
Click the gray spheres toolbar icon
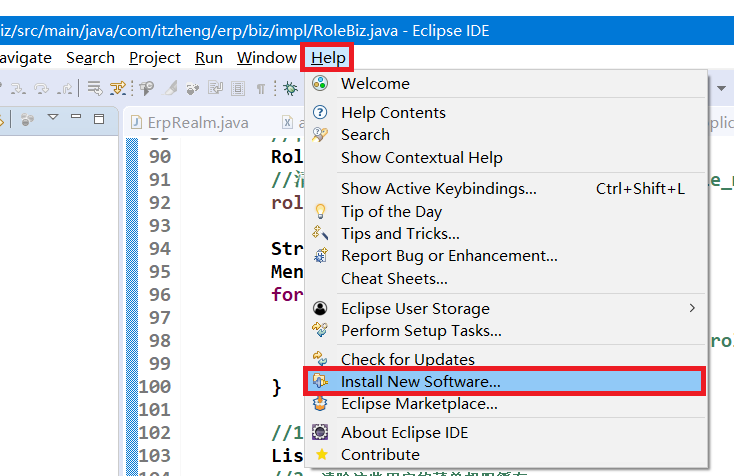tap(192, 88)
